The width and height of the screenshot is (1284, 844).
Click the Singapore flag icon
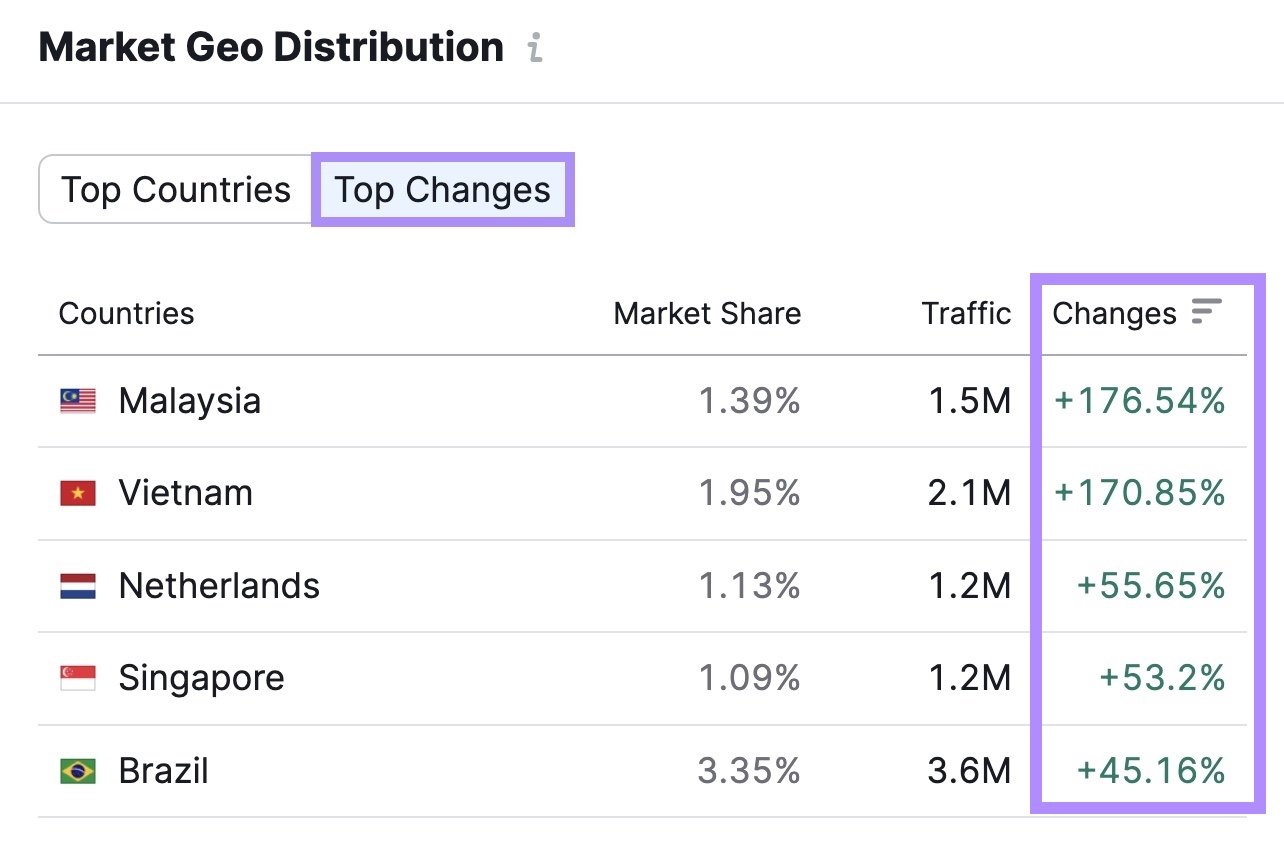coord(80,677)
